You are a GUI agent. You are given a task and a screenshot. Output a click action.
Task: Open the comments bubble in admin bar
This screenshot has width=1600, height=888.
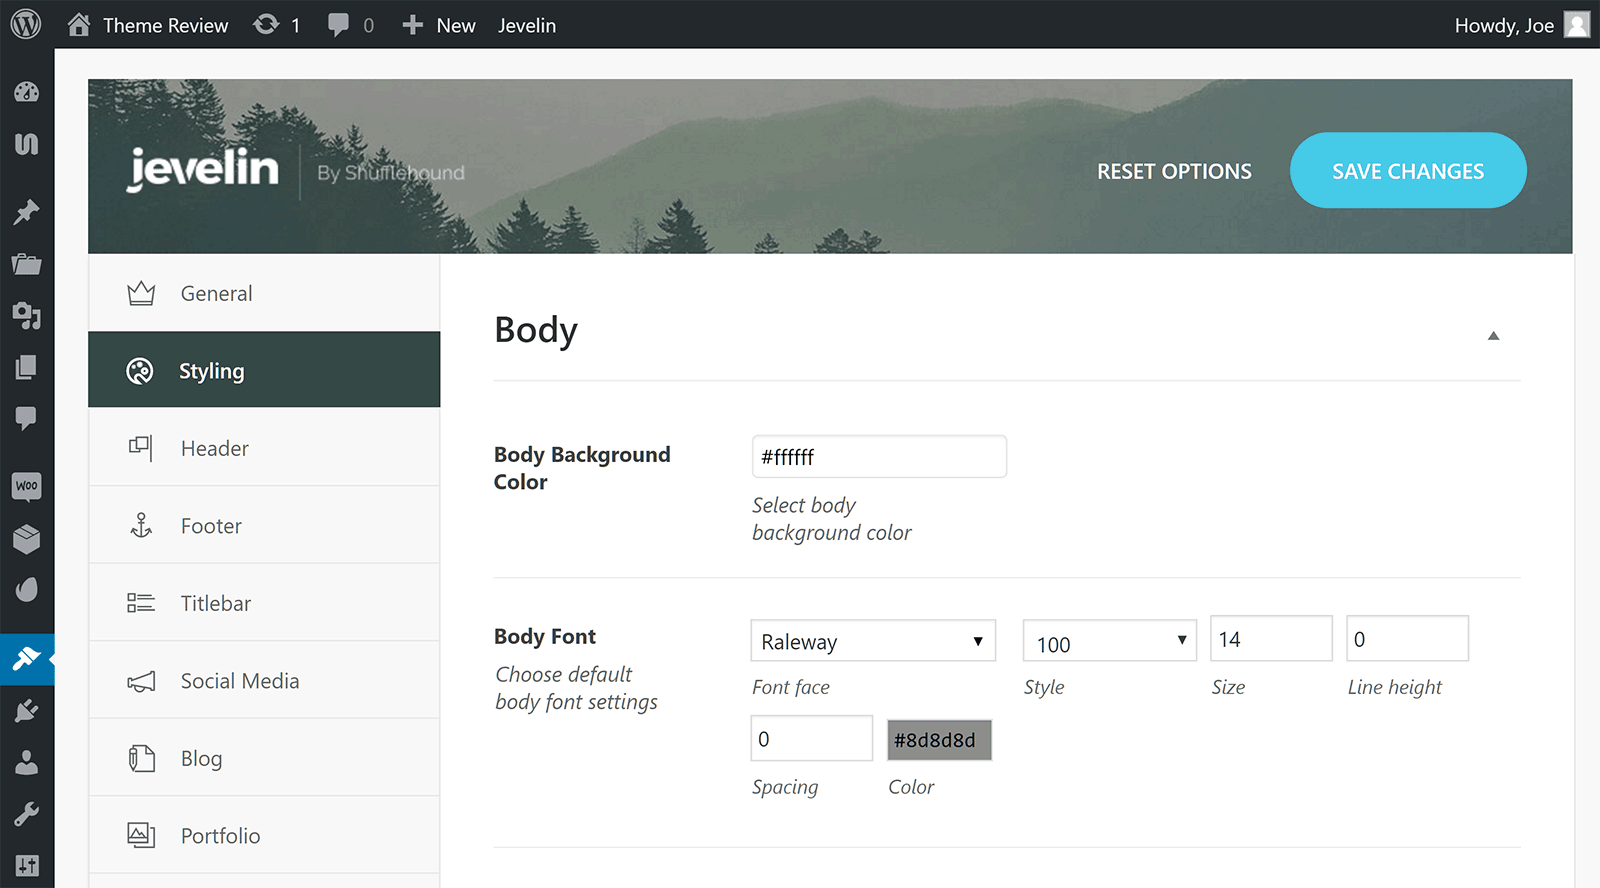pos(339,25)
